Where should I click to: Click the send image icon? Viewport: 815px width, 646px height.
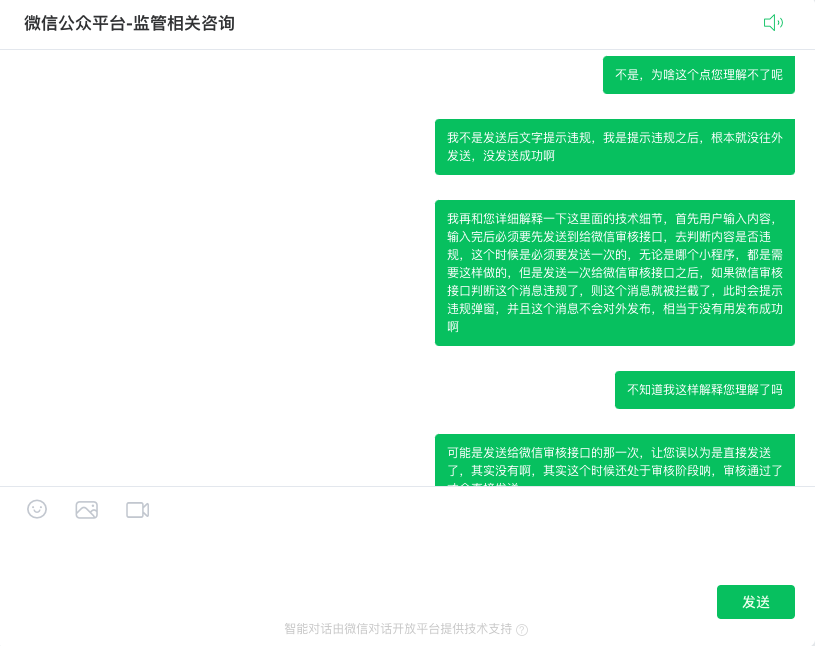(86, 510)
